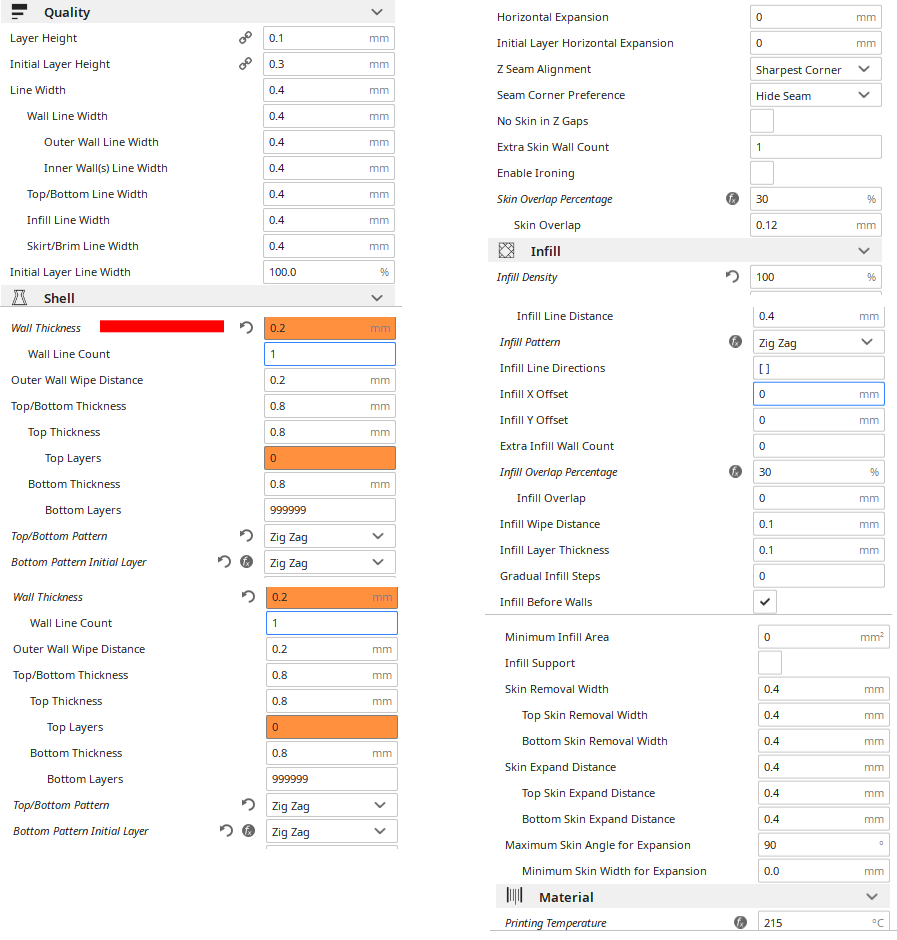The image size is (897, 940).
Task: Toggle the Enable Ironing checkbox
Action: point(762,173)
